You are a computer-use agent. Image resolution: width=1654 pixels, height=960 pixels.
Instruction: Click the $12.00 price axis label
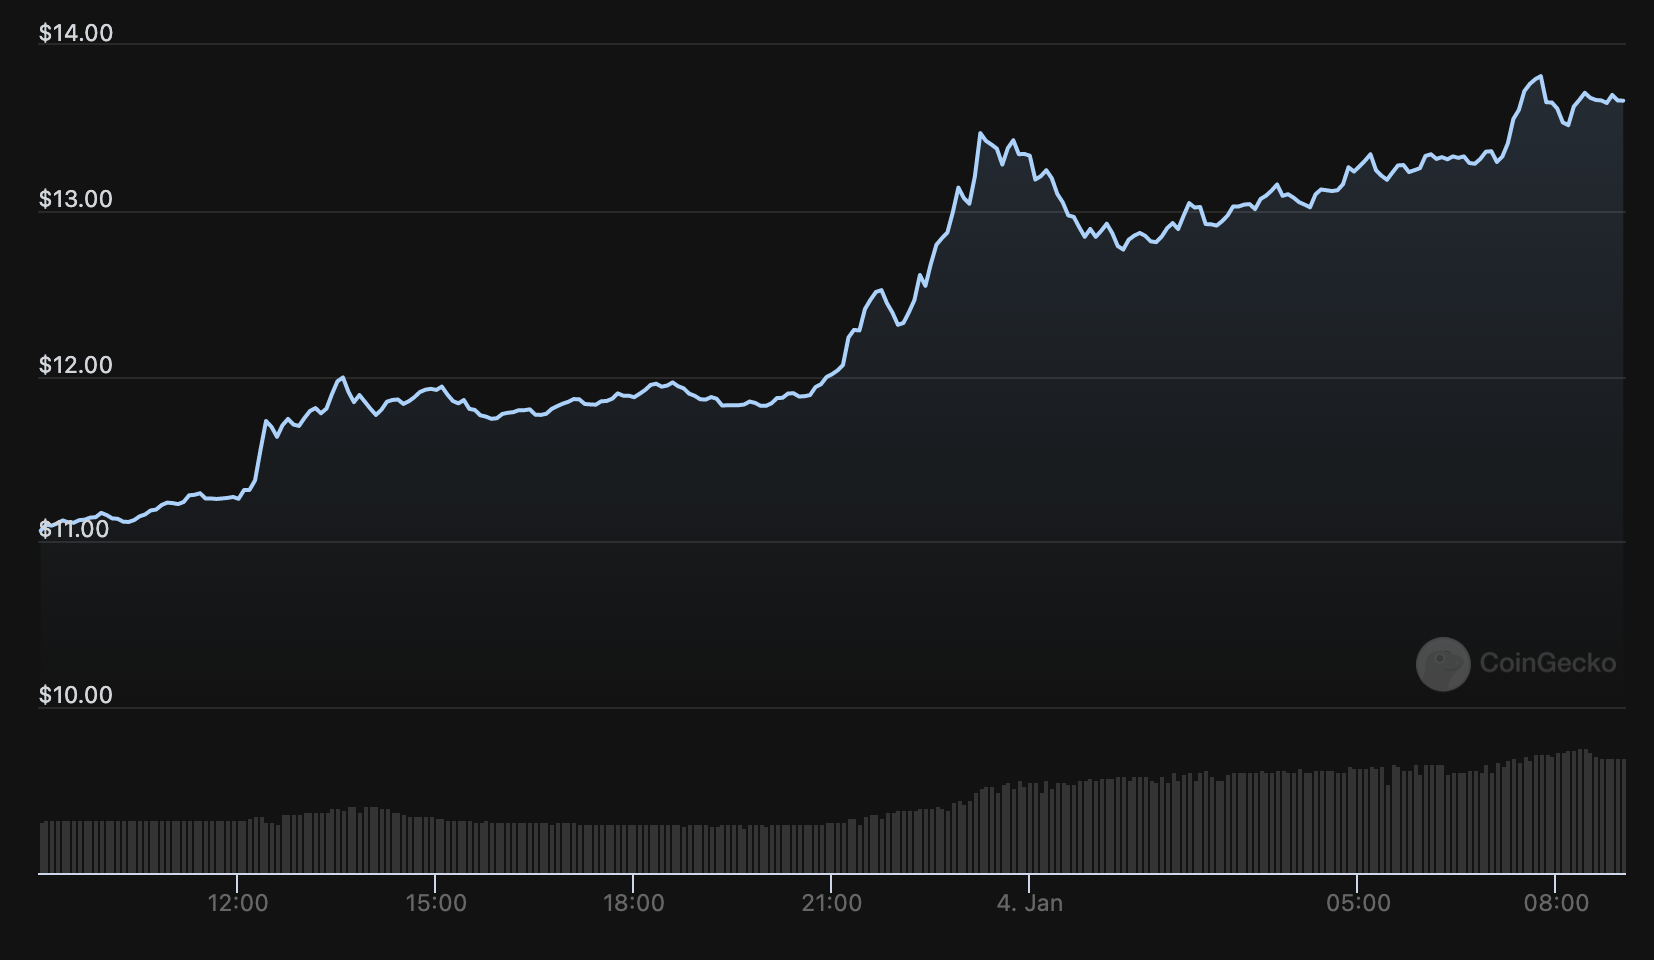(x=76, y=365)
